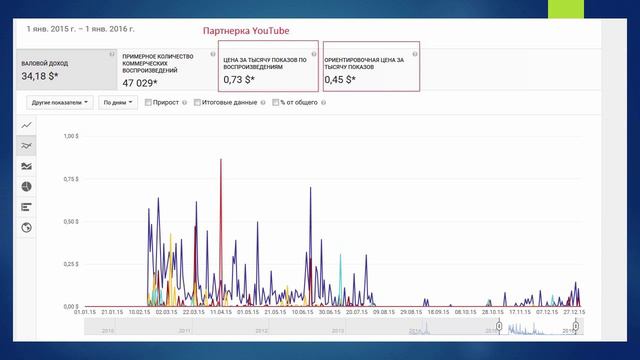Select the multi-line chart view icon
The width and height of the screenshot is (640, 360).
26,146
